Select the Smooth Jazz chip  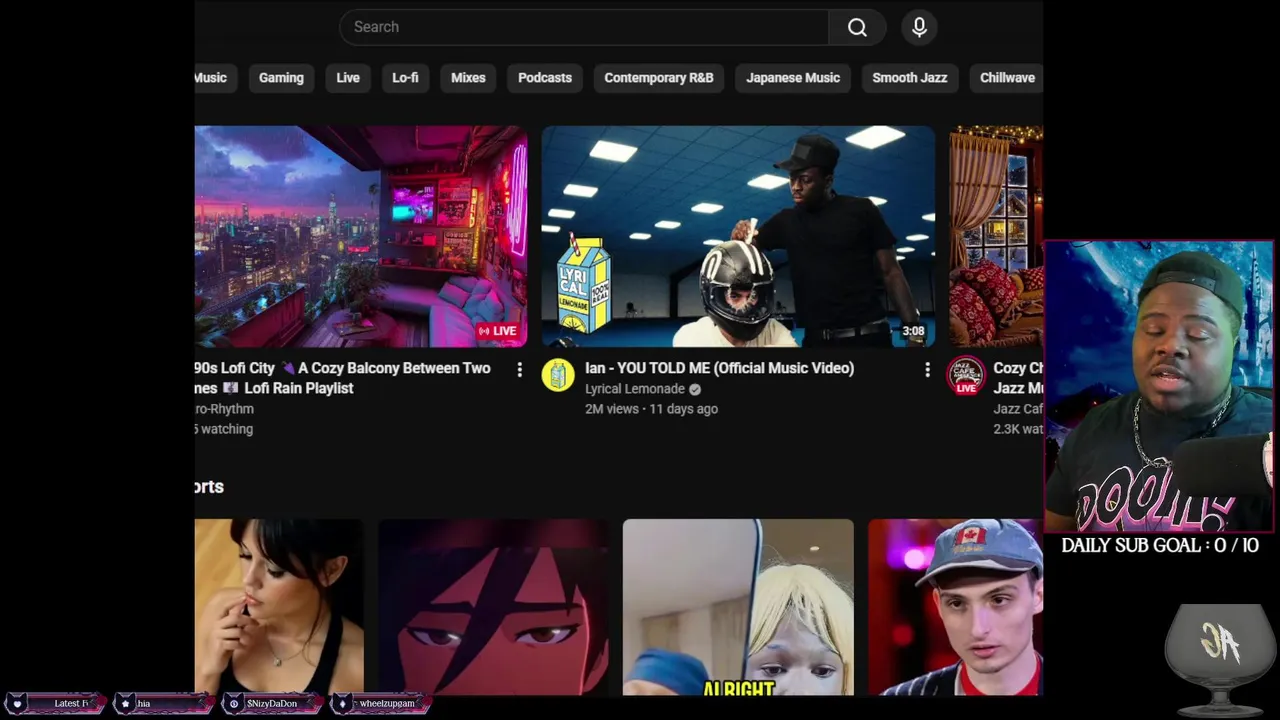click(x=910, y=78)
